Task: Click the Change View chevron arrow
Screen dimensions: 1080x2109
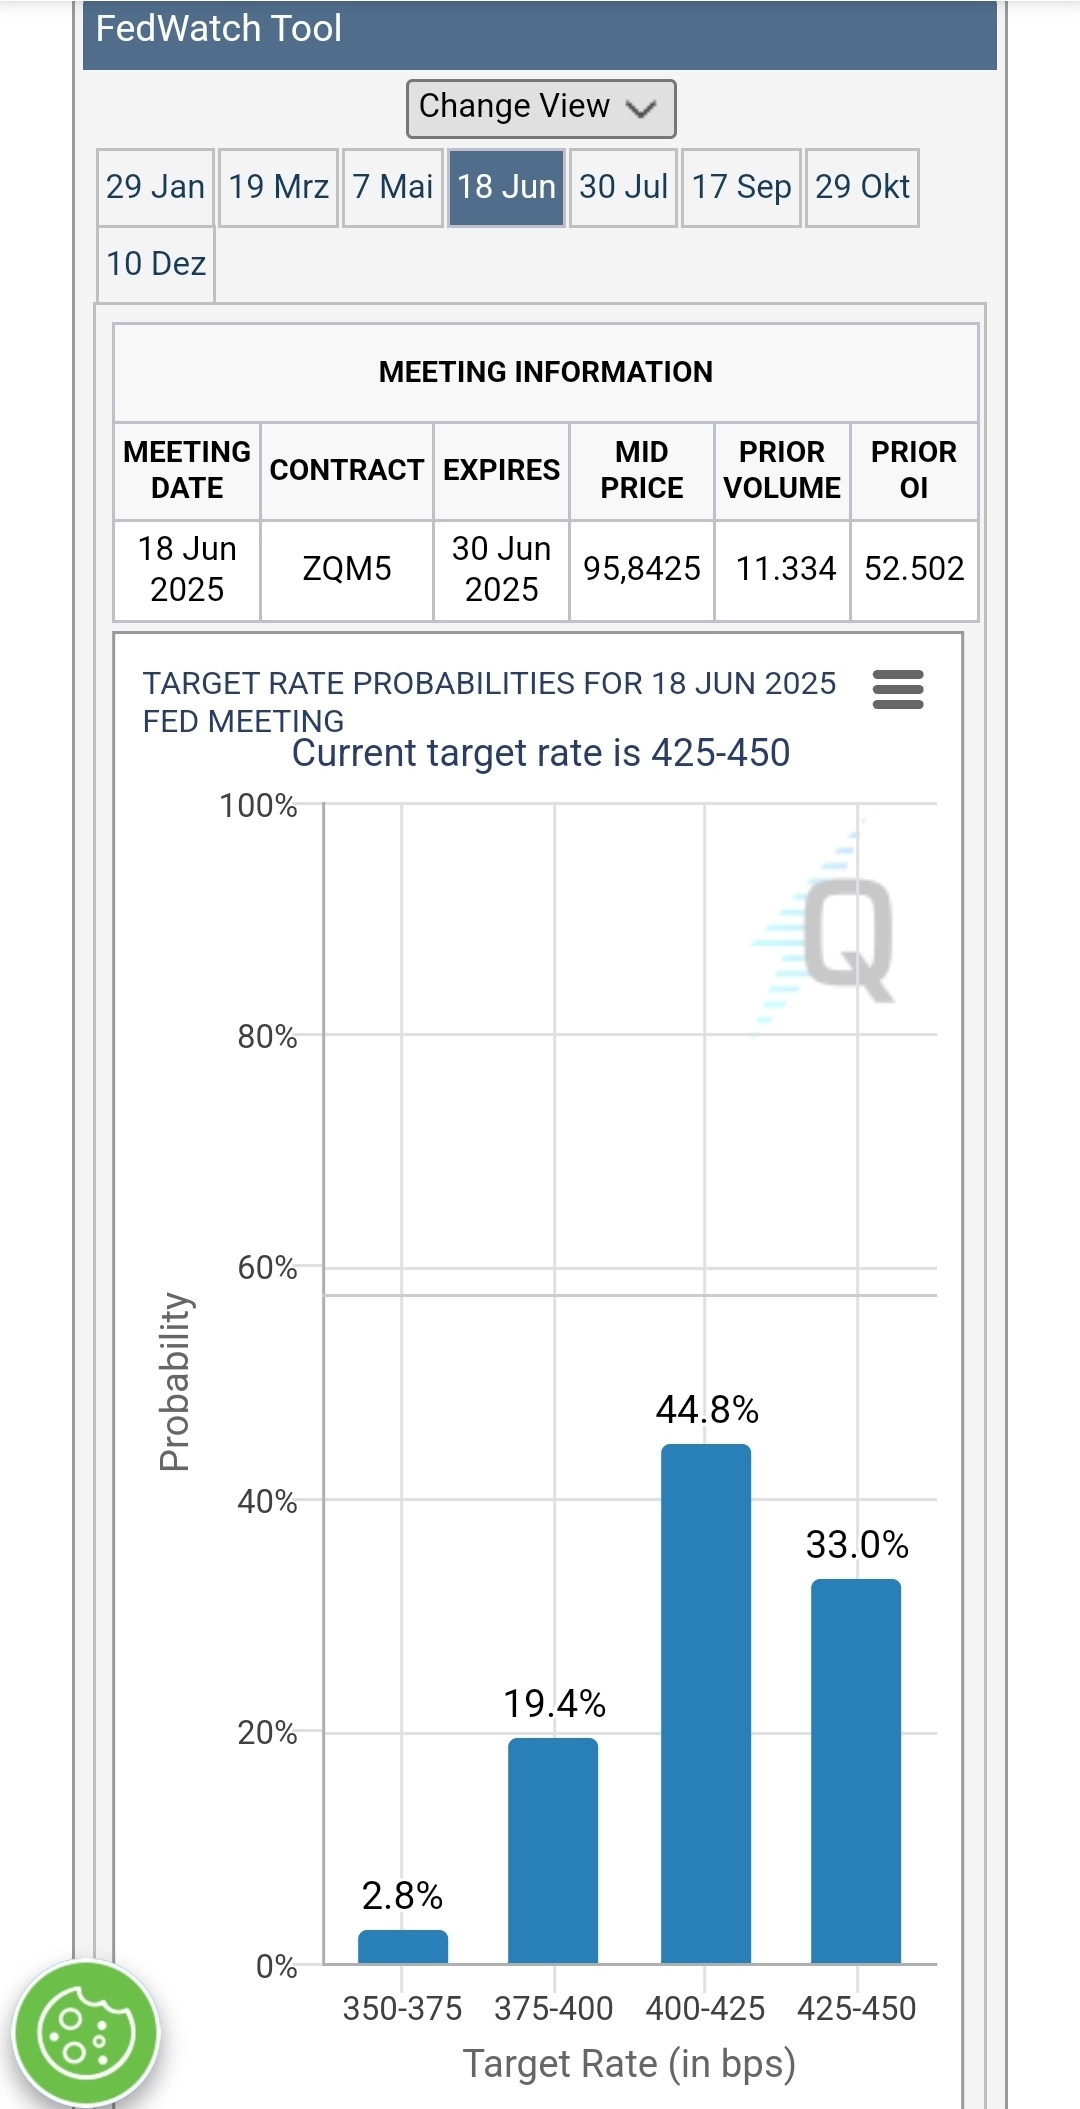Action: (641, 108)
